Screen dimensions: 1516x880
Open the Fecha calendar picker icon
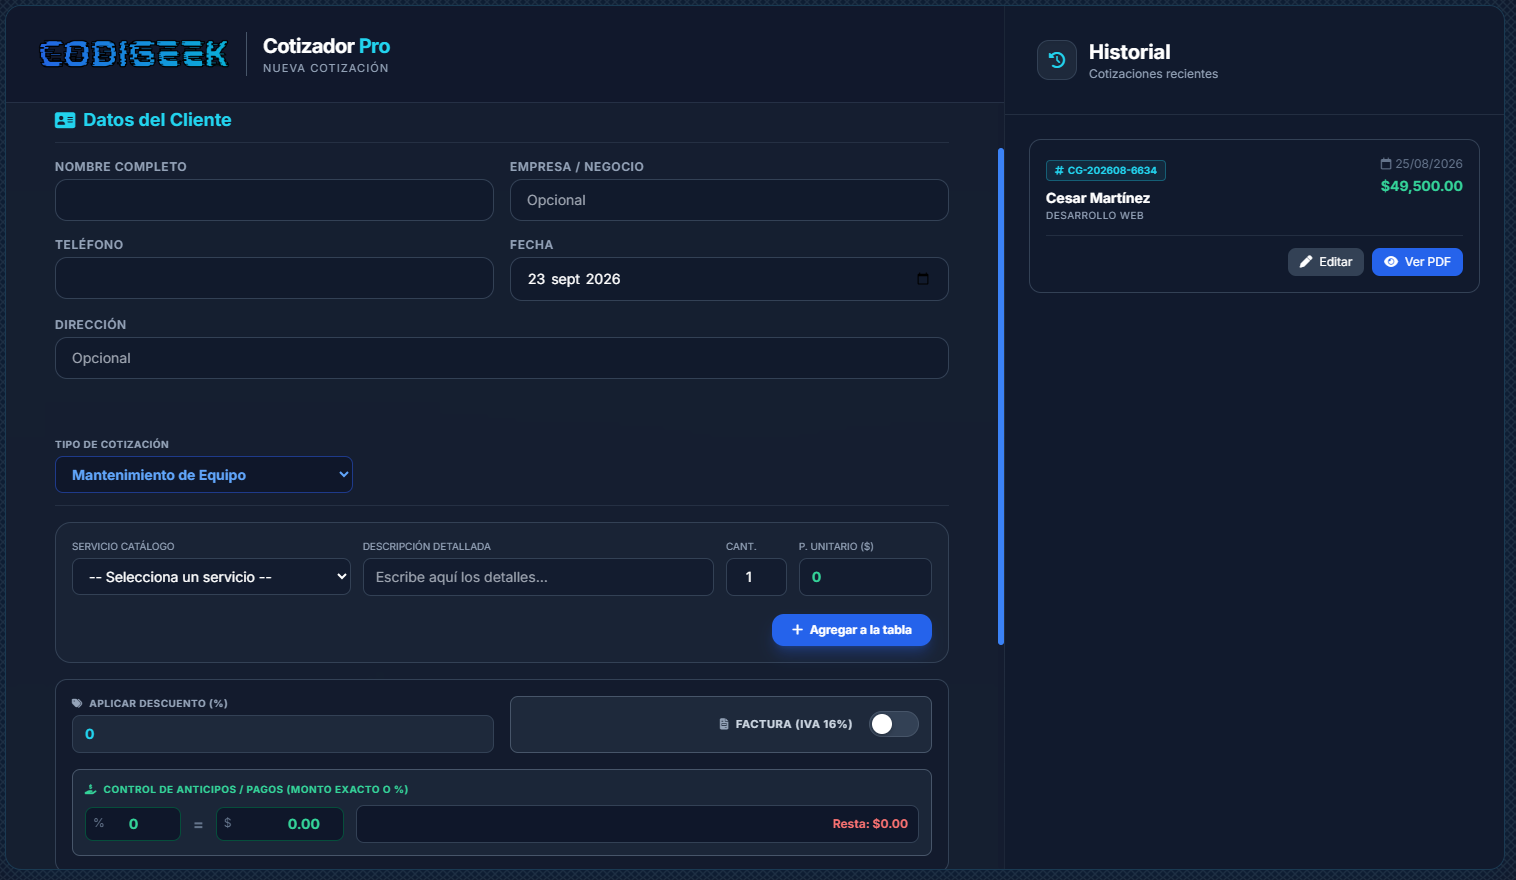pyautogui.click(x=923, y=279)
